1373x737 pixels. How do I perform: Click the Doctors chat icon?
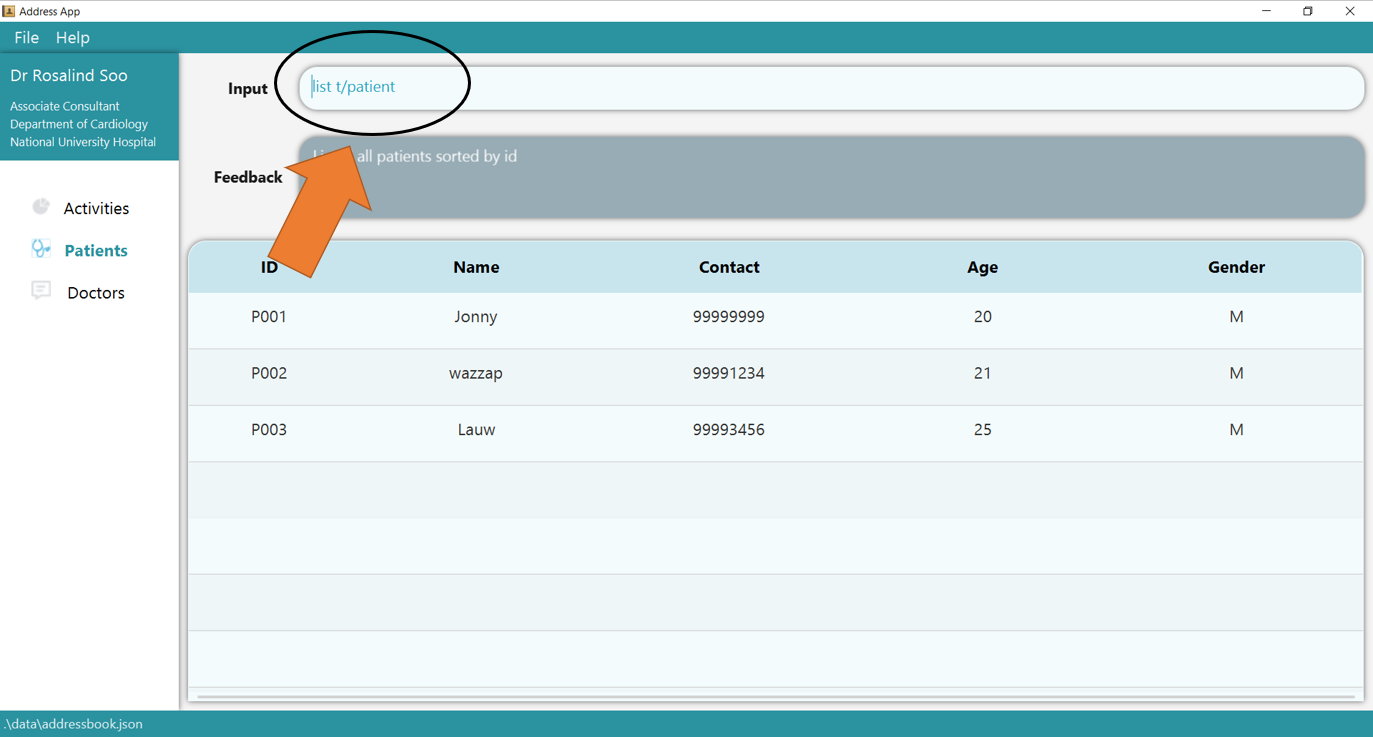pos(41,291)
